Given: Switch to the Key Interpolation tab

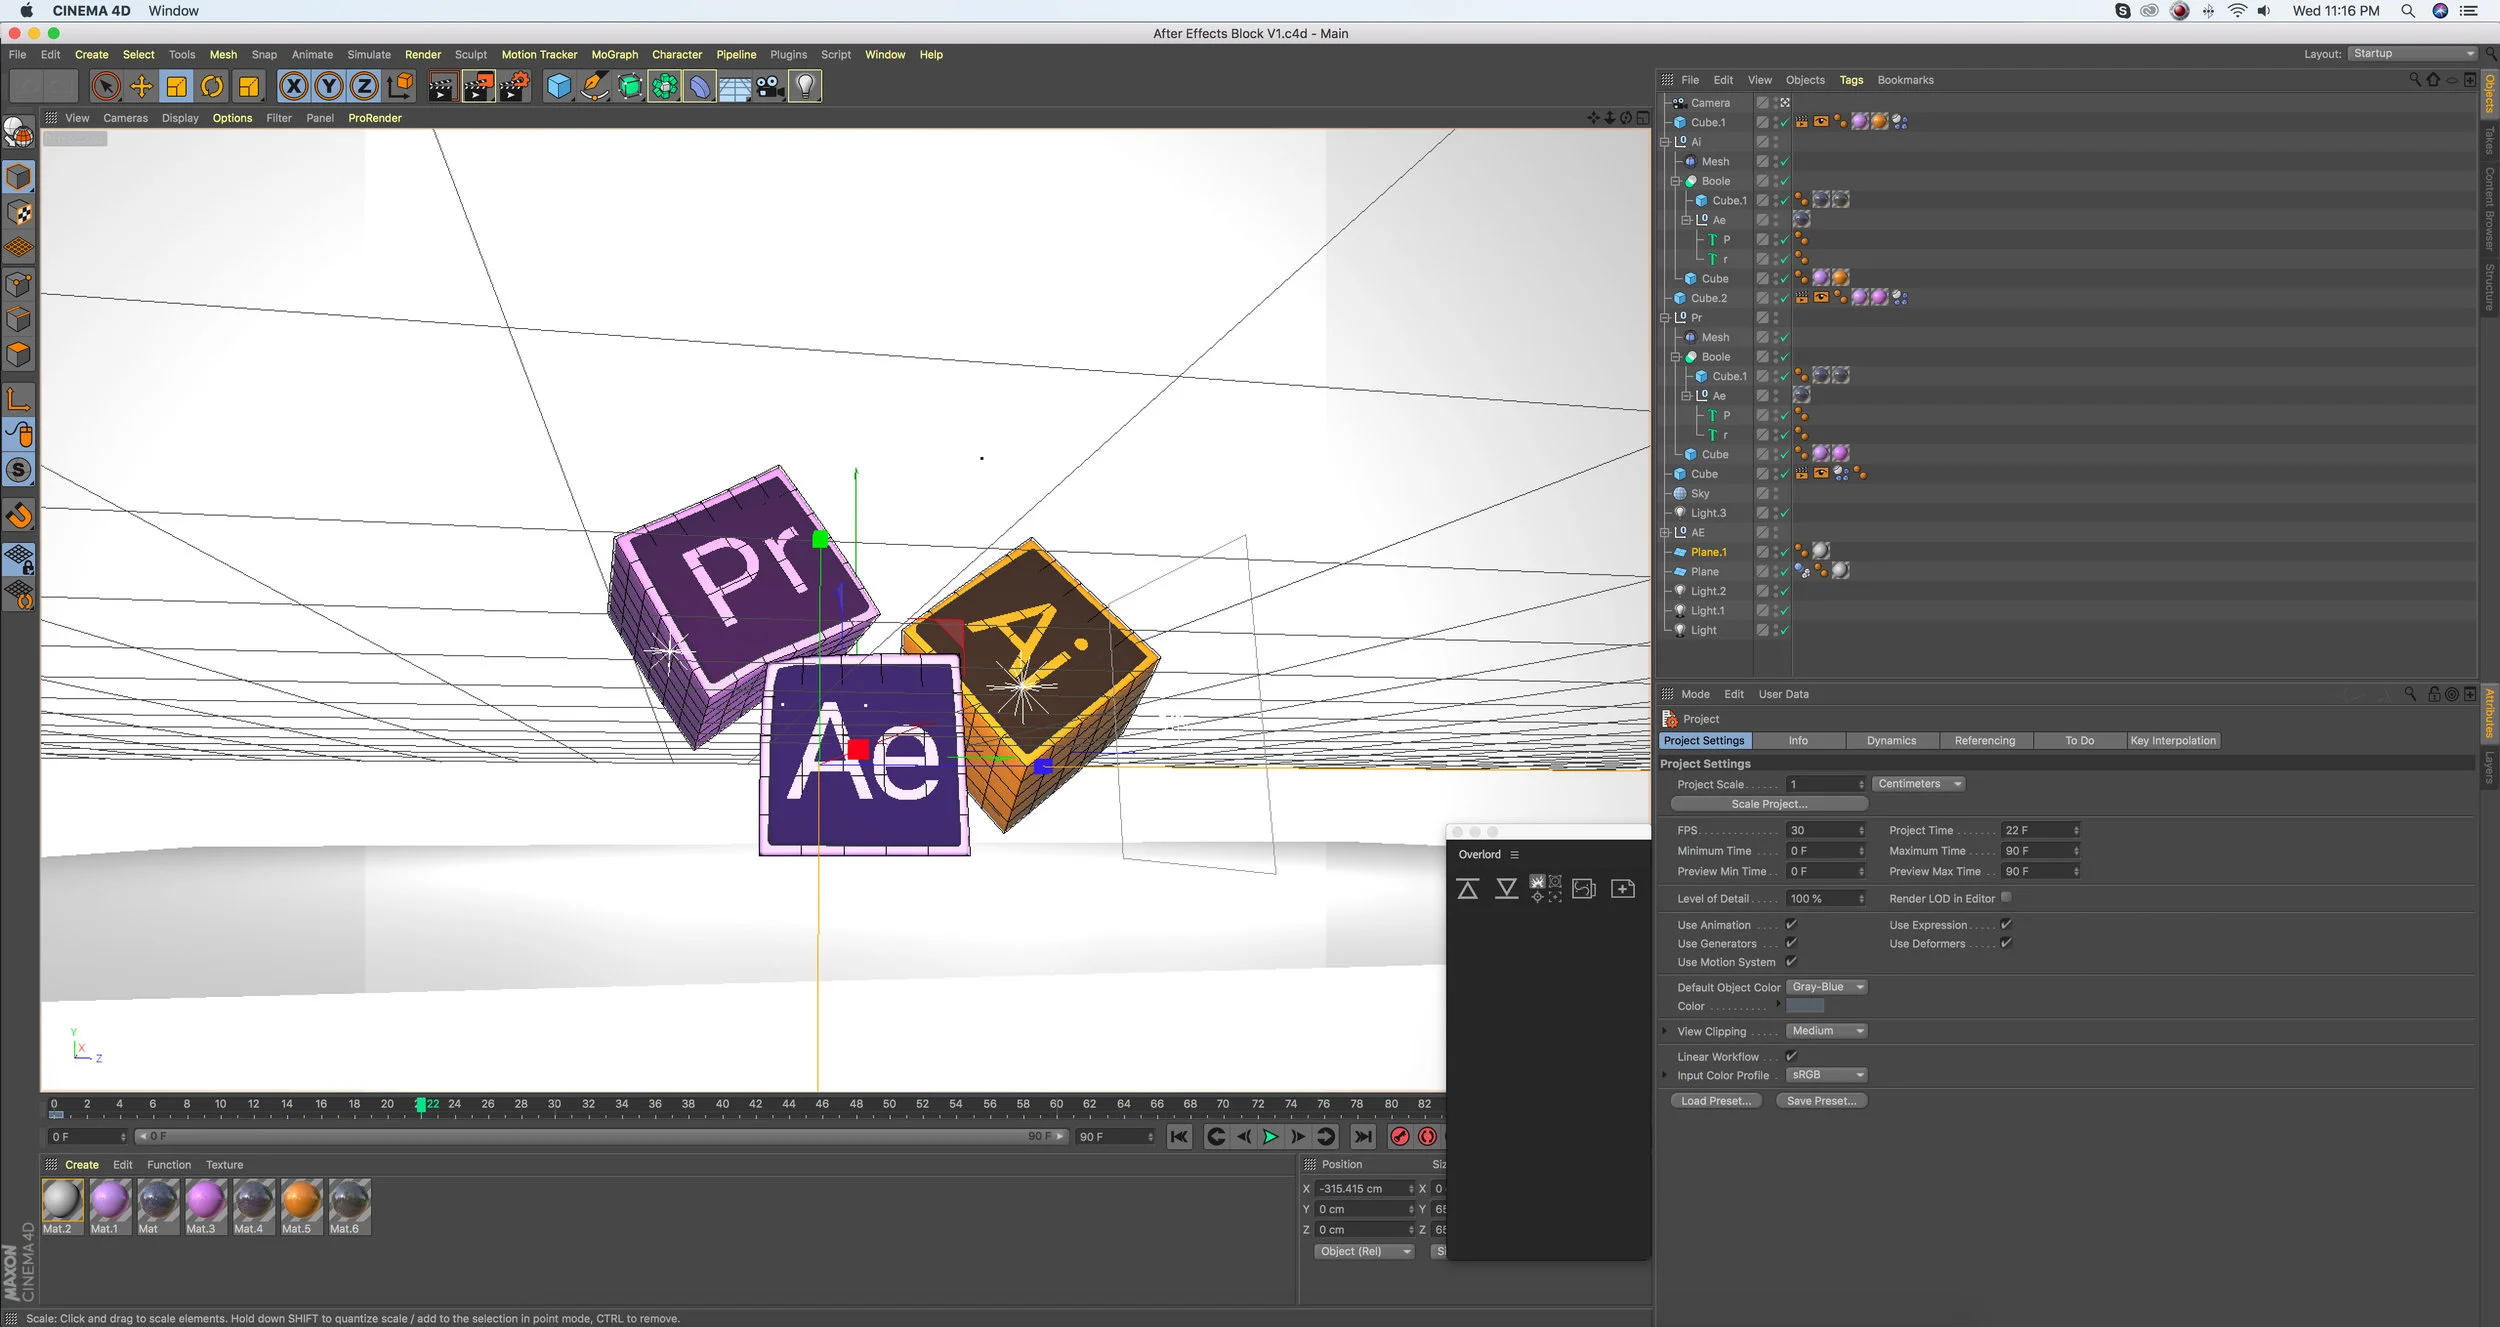Looking at the screenshot, I should [x=2173, y=741].
